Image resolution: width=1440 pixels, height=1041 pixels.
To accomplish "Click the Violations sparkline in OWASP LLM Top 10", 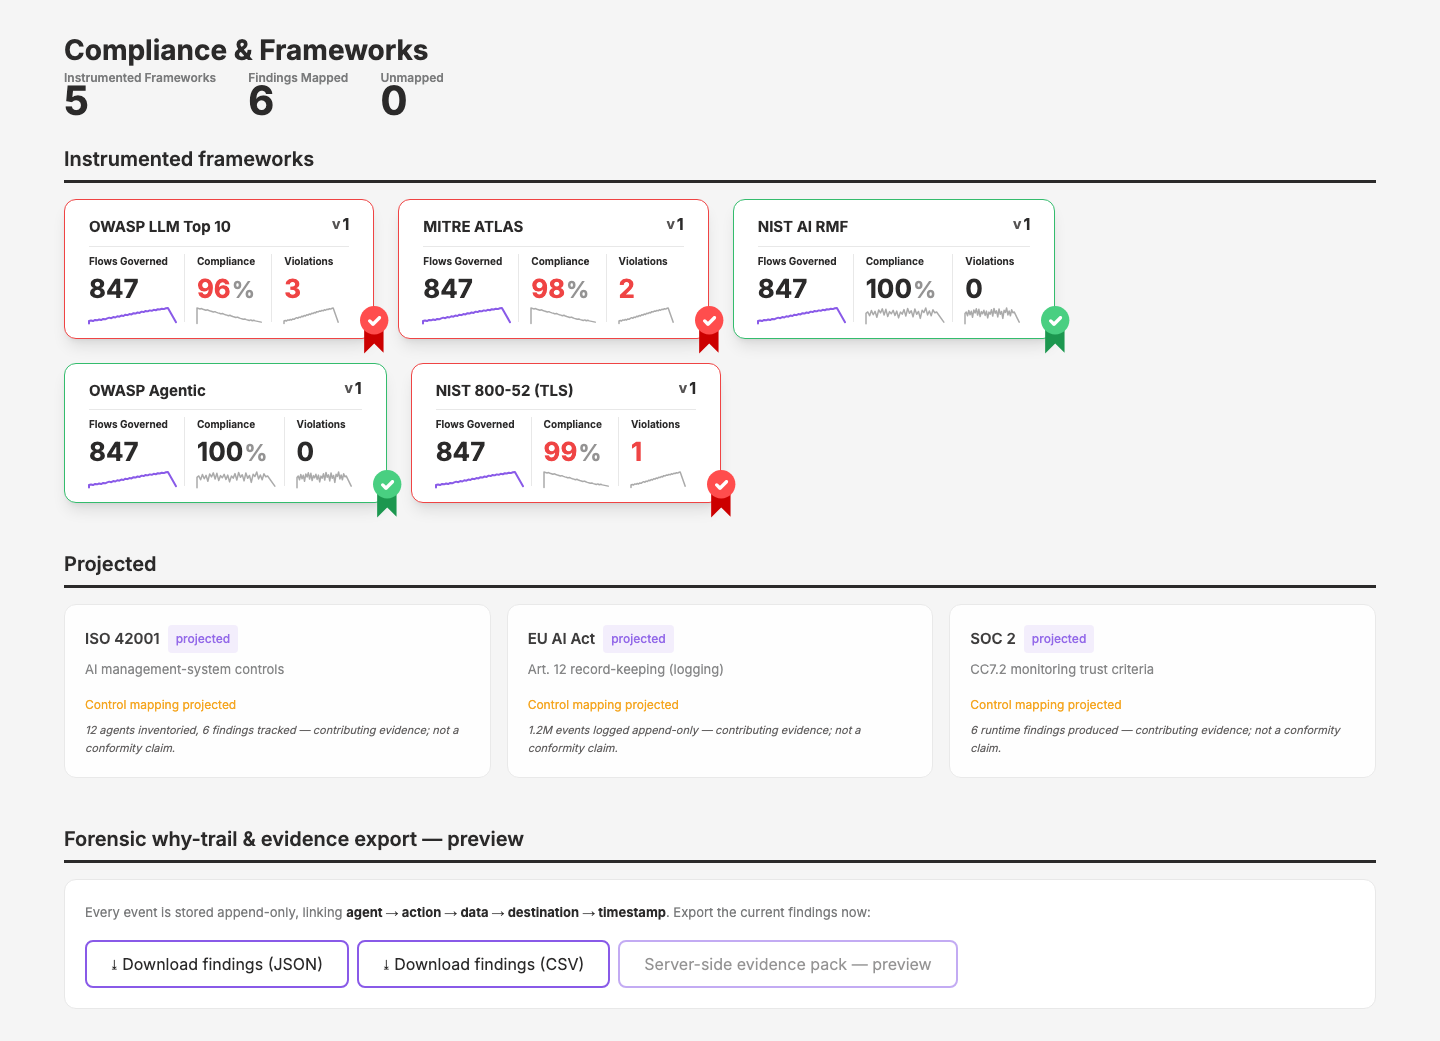I will [x=312, y=315].
